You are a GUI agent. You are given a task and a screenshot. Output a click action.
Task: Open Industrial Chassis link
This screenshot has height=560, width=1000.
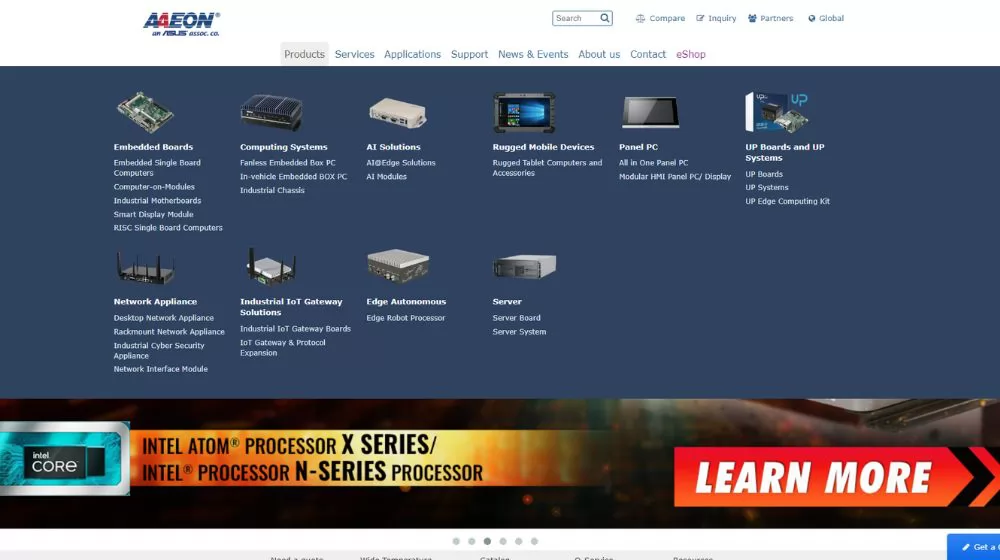pos(272,190)
